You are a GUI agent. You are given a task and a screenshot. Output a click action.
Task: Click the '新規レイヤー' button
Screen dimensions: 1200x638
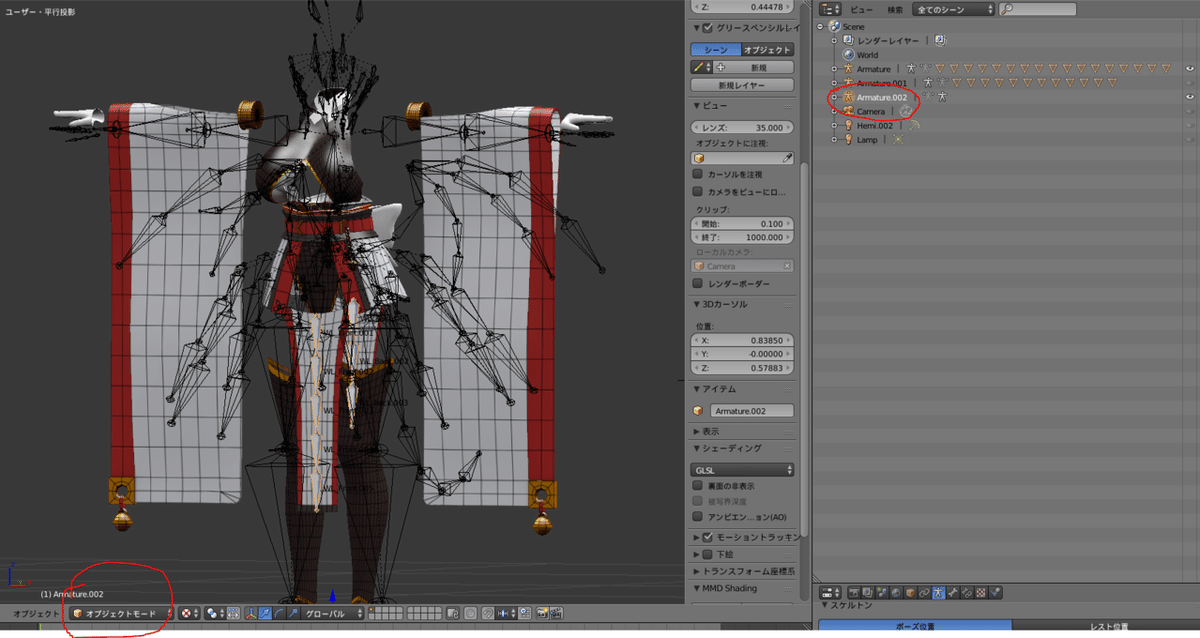point(742,86)
